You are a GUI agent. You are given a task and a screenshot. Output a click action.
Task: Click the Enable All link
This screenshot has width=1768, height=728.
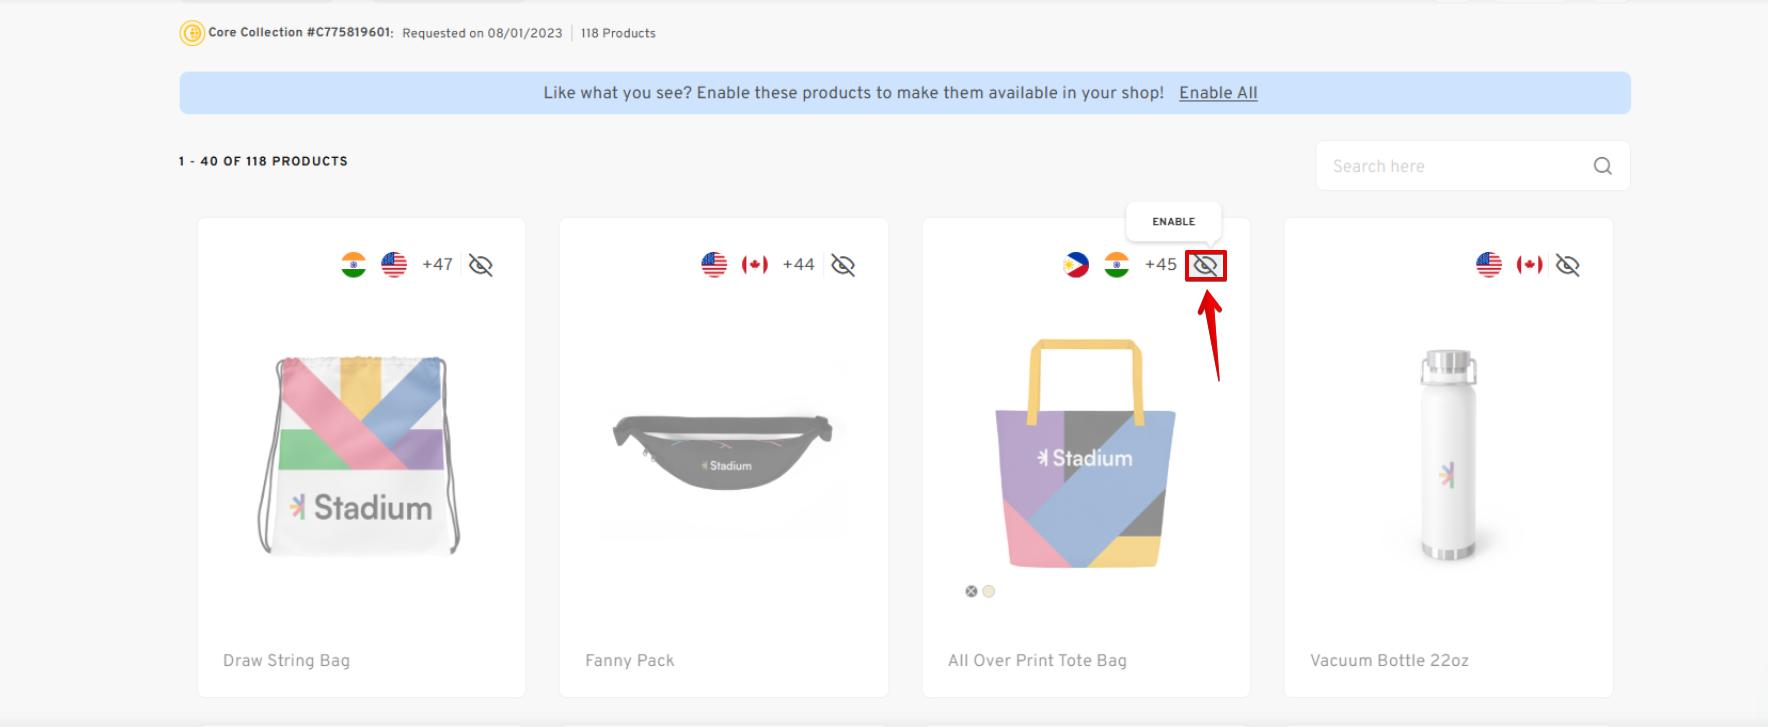tap(1218, 93)
